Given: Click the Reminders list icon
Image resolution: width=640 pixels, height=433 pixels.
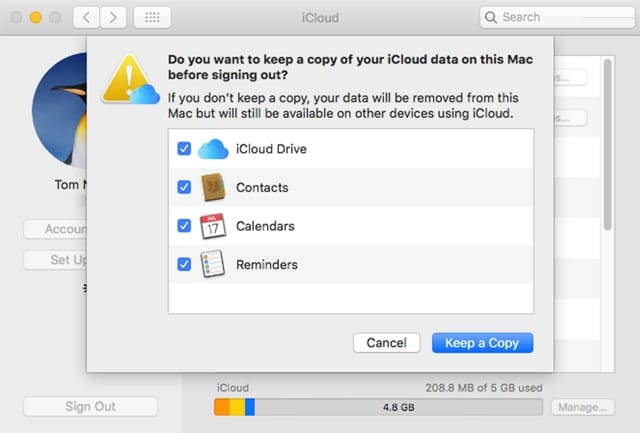Looking at the screenshot, I should [213, 265].
